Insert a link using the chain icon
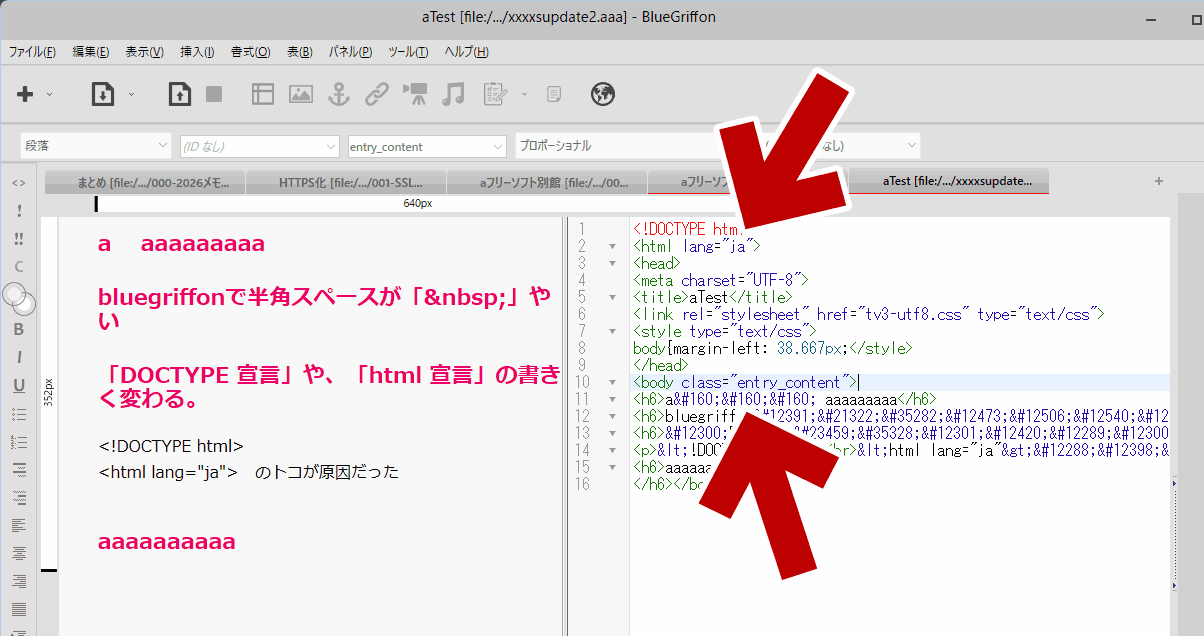This screenshot has height=636, width=1204. 377,94
